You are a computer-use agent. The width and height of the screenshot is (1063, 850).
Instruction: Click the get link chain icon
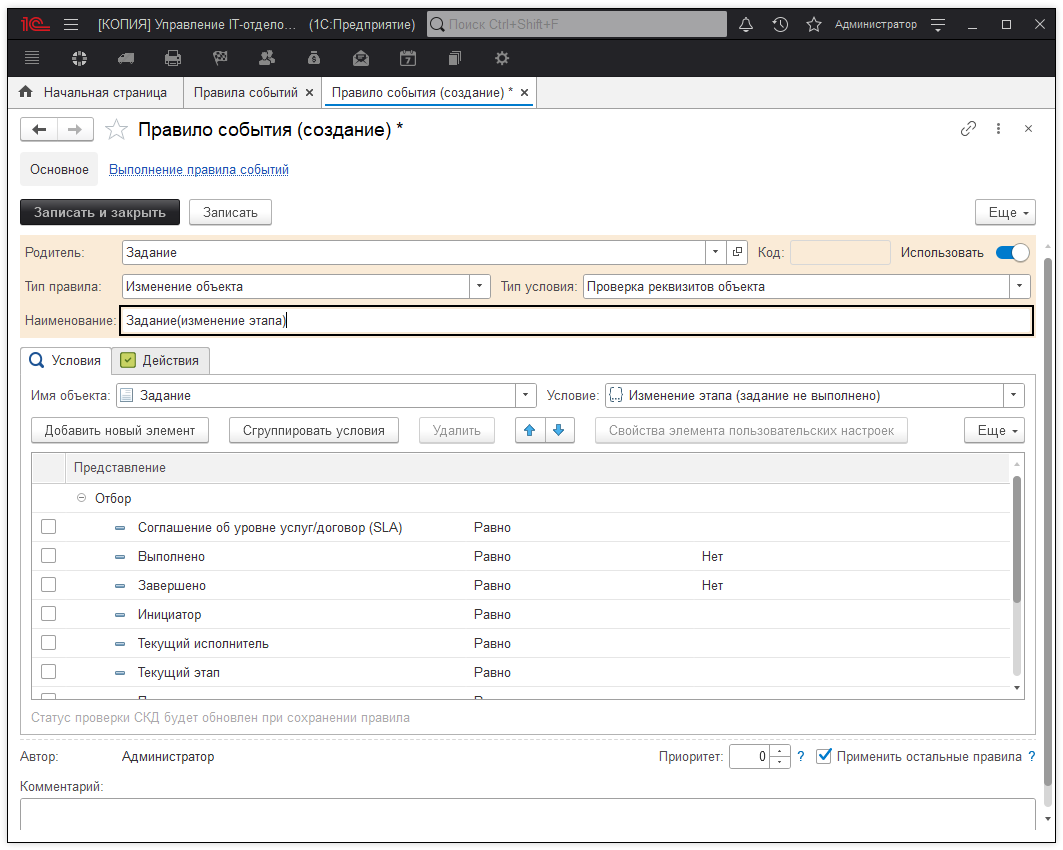[968, 129]
